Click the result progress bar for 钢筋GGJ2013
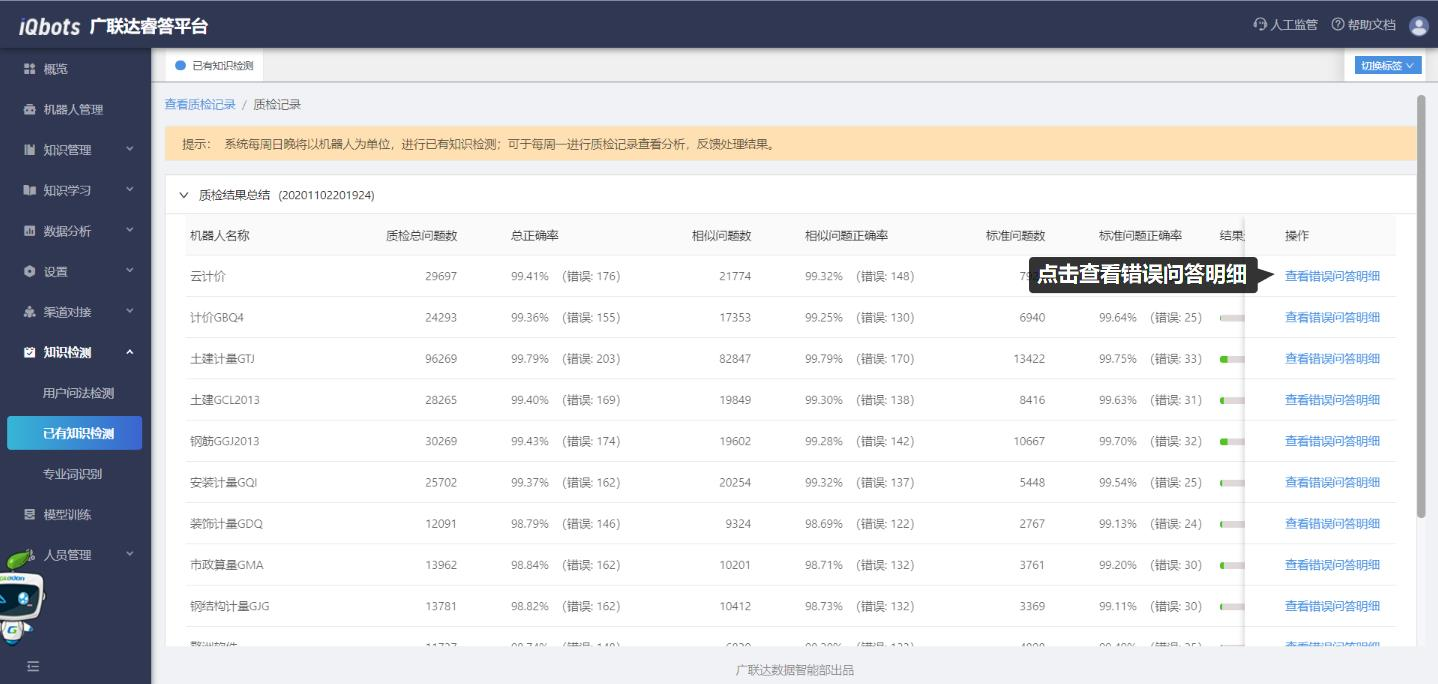 pyautogui.click(x=1231, y=441)
